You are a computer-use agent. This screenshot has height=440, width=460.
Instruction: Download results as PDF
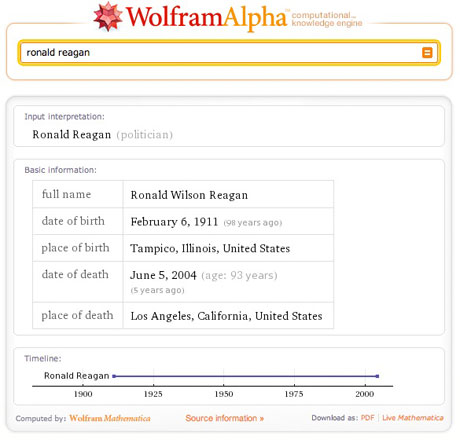368,418
